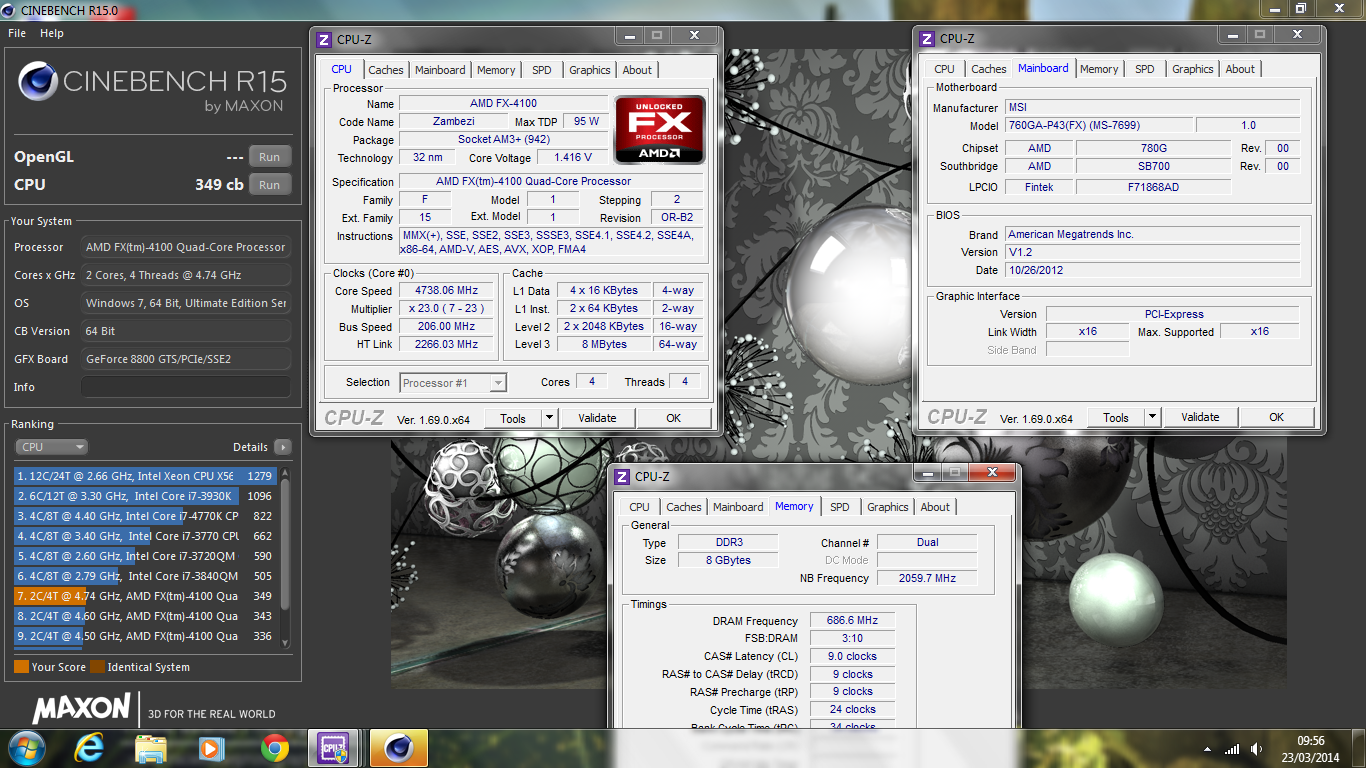Select Caches tab in Memory CPU-Z window

tap(684, 507)
